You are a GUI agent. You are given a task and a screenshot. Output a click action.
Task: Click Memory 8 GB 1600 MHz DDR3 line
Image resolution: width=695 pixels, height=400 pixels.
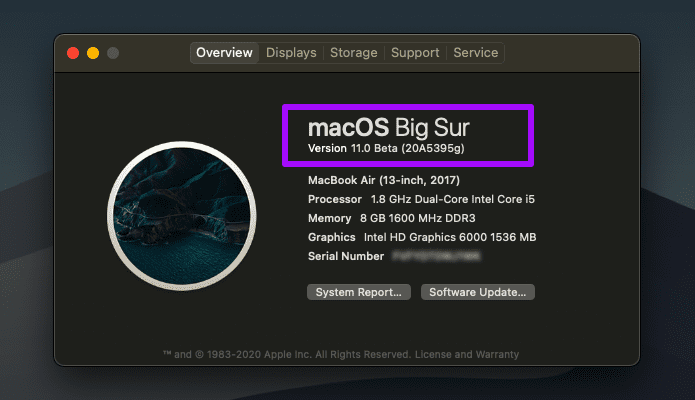coord(391,218)
